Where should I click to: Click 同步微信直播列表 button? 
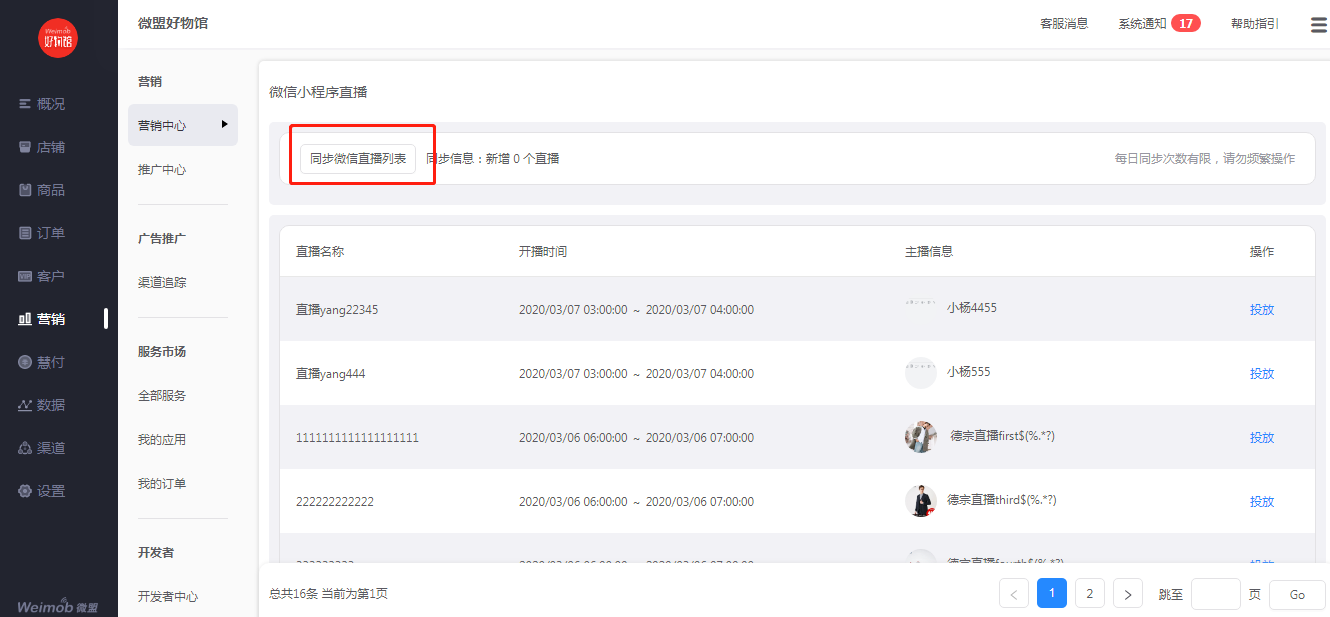(x=358, y=158)
